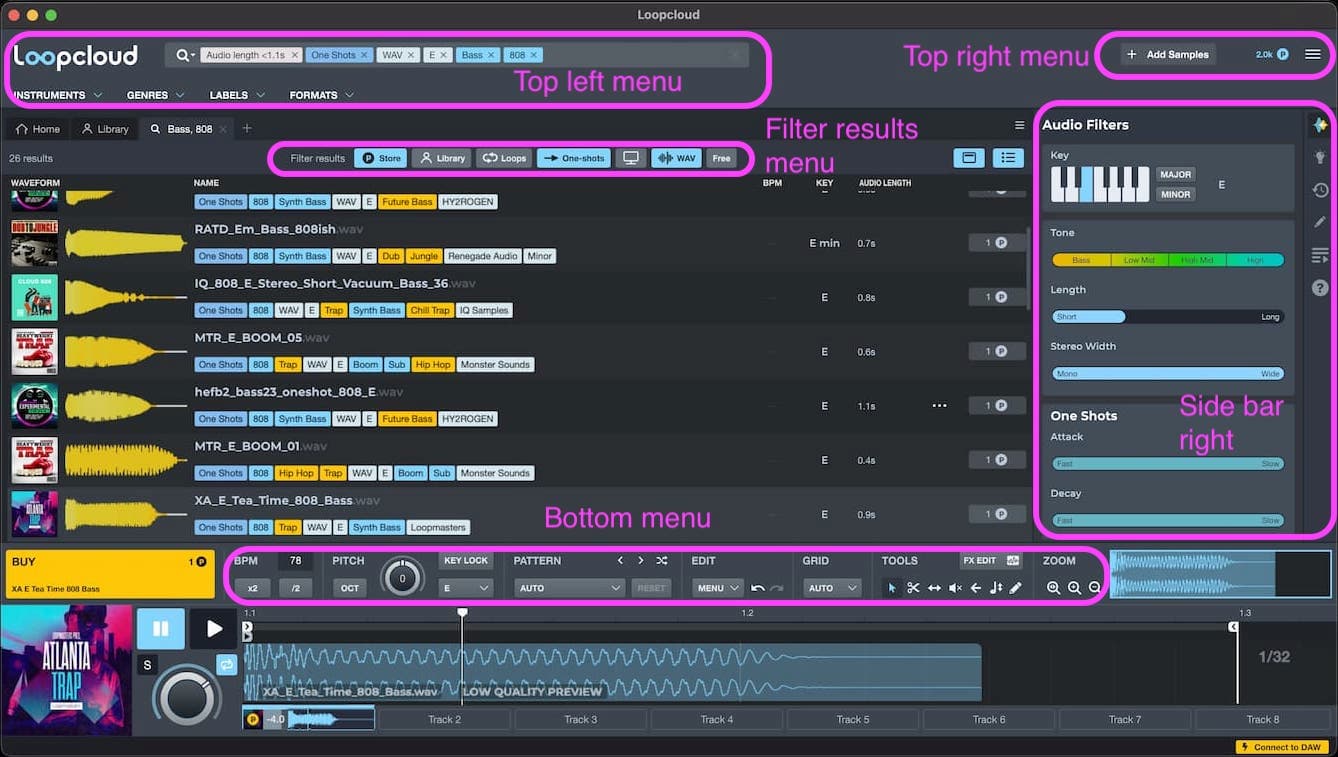The width and height of the screenshot is (1338, 757).
Task: Toggle the S solo button
Action: coord(147,665)
